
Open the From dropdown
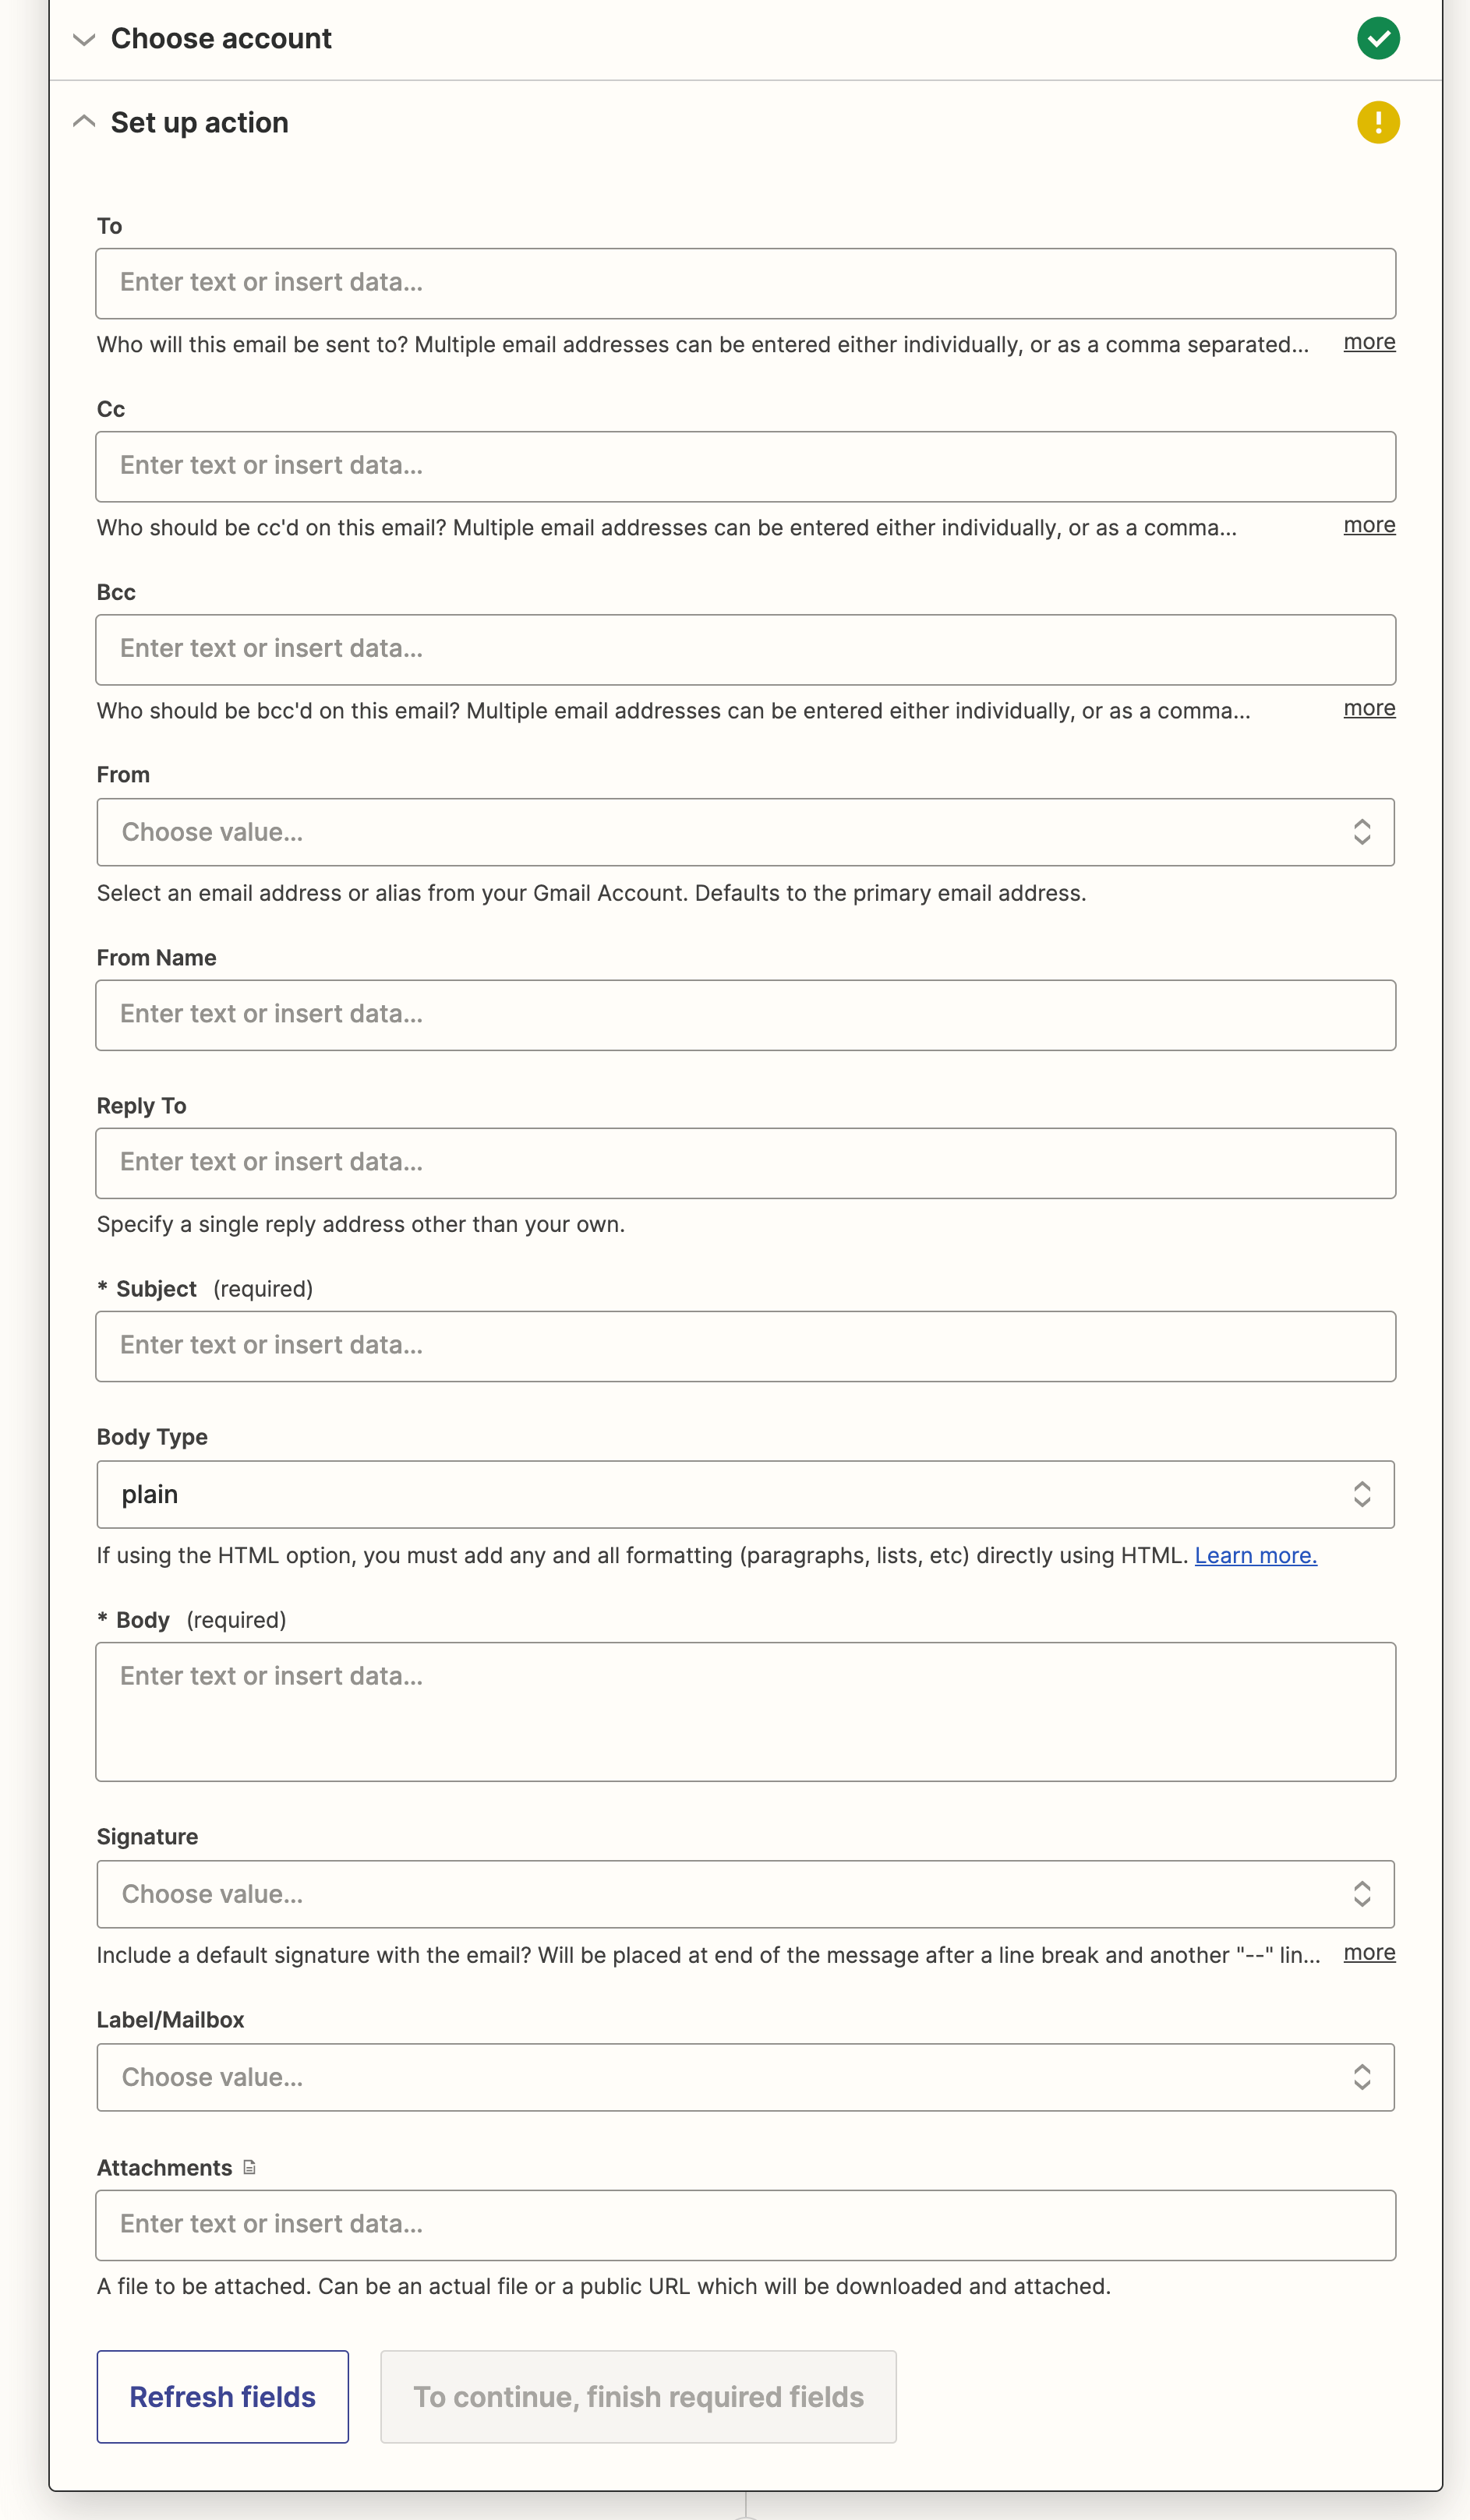(745, 832)
